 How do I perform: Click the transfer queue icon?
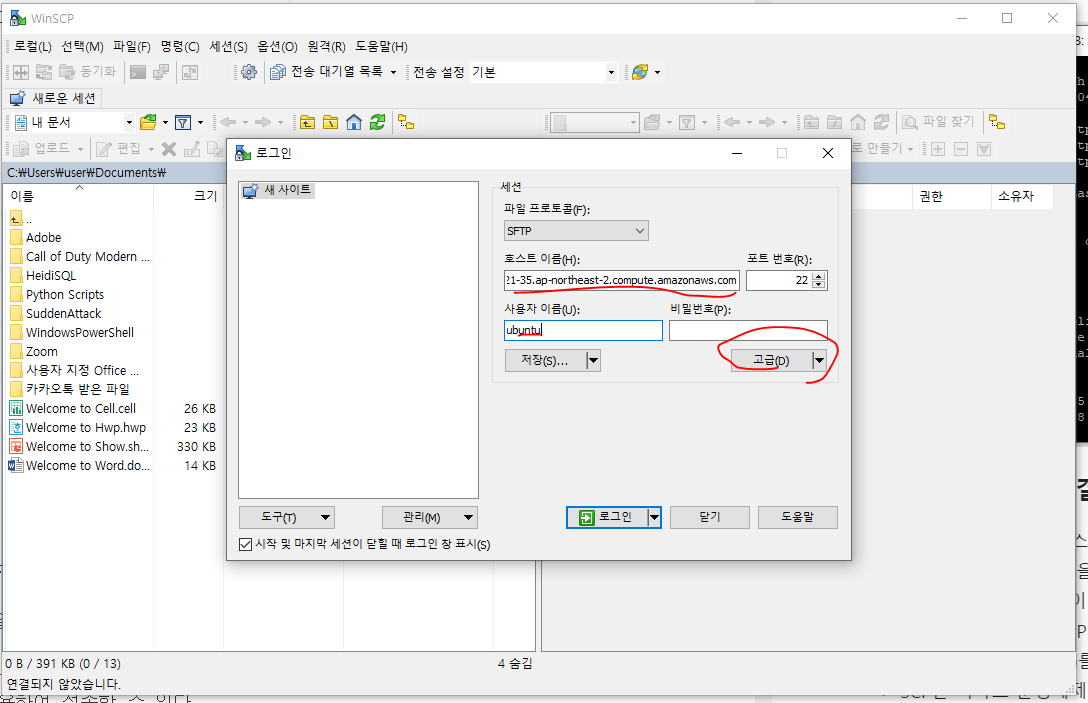point(278,72)
